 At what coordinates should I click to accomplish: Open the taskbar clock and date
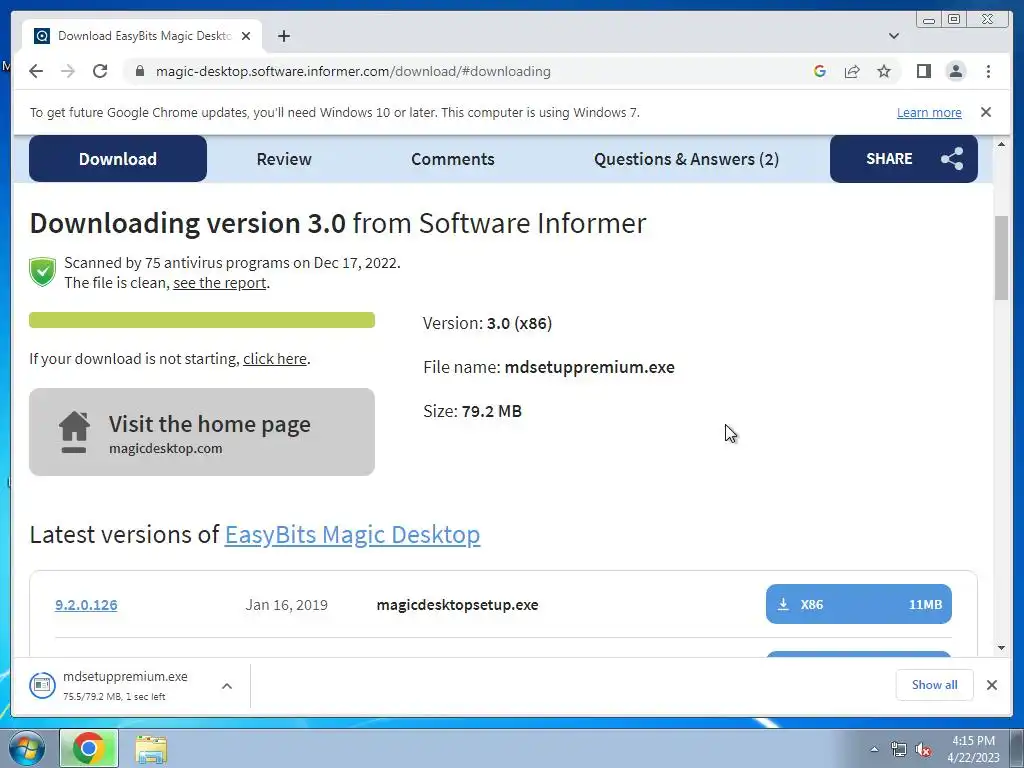[973, 749]
